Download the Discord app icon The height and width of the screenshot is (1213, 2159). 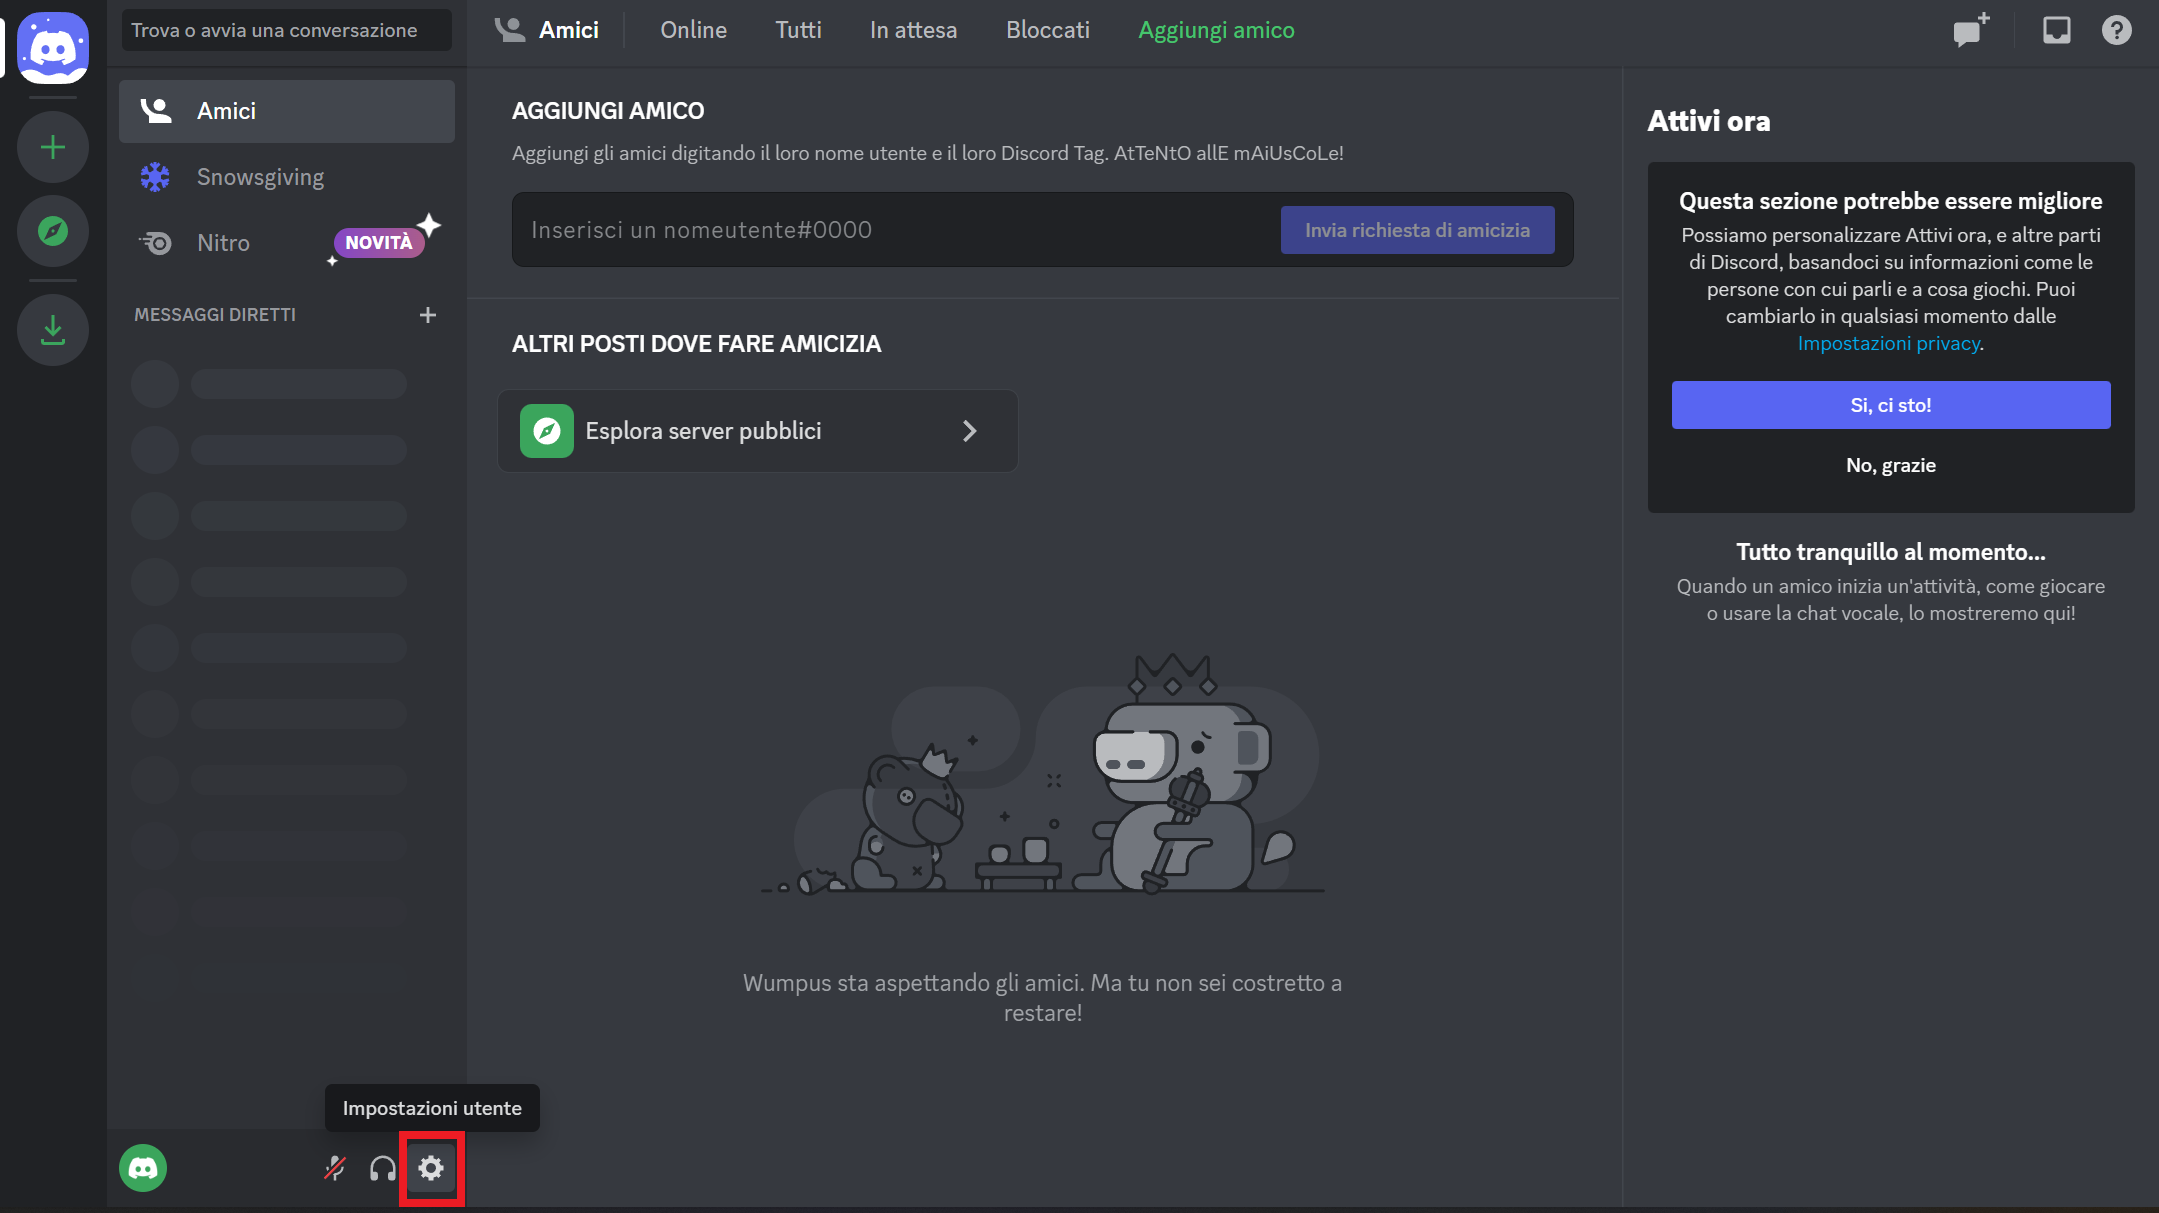click(x=52, y=329)
